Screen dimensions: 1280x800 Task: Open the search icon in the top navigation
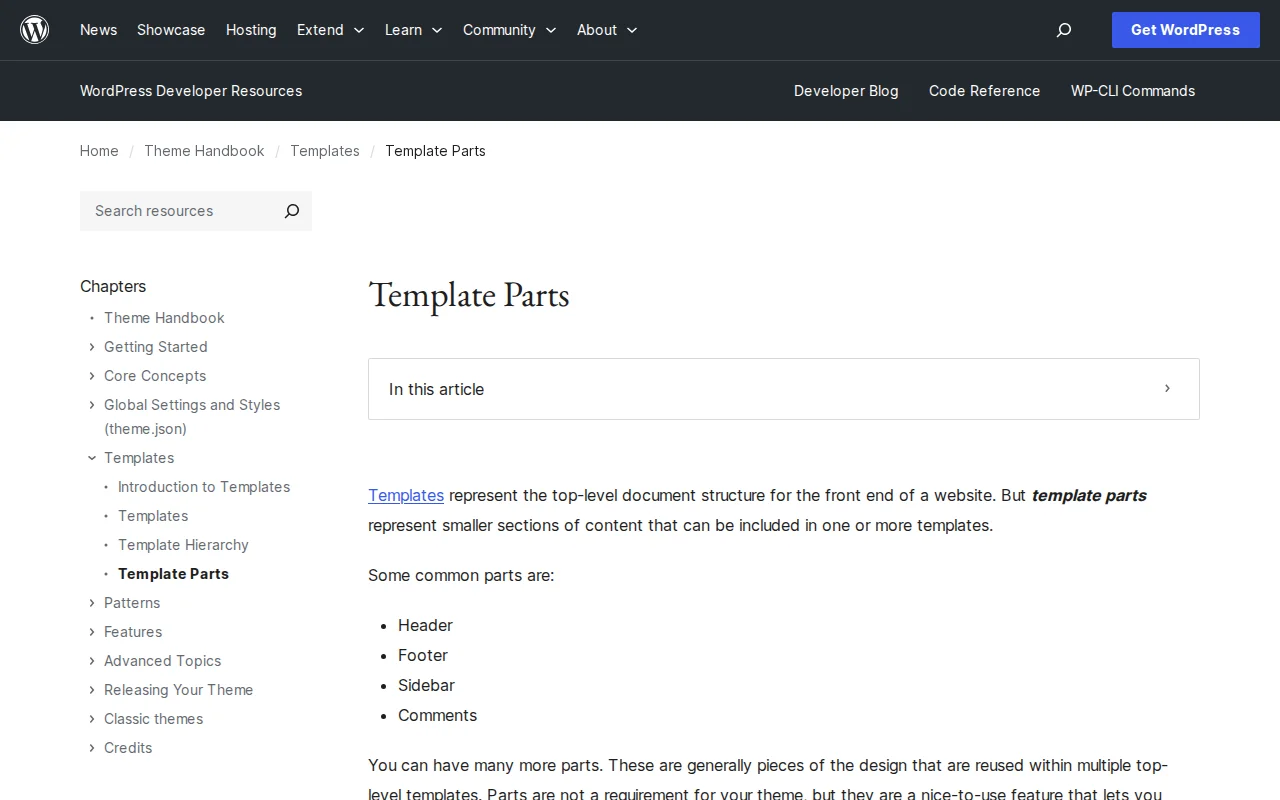[x=1063, y=30]
